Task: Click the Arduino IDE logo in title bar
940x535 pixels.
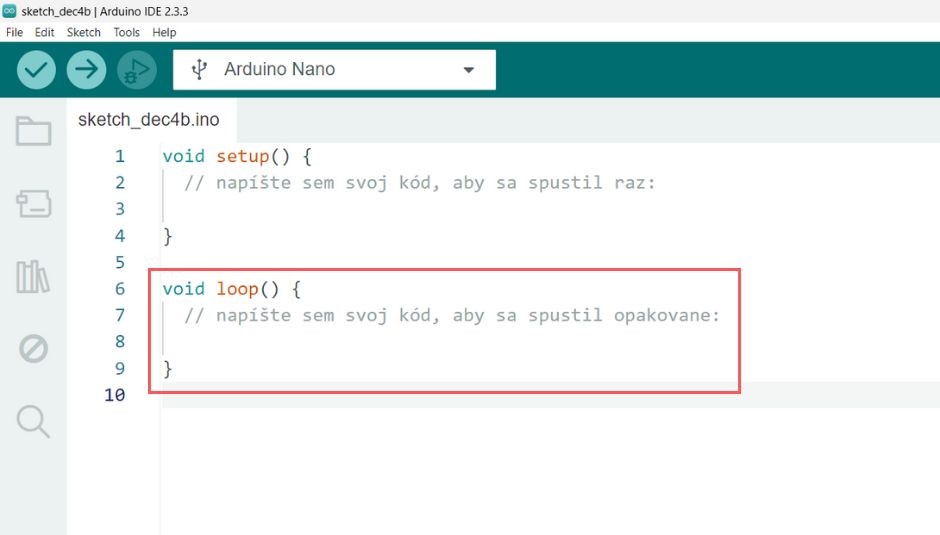Action: click(9, 11)
